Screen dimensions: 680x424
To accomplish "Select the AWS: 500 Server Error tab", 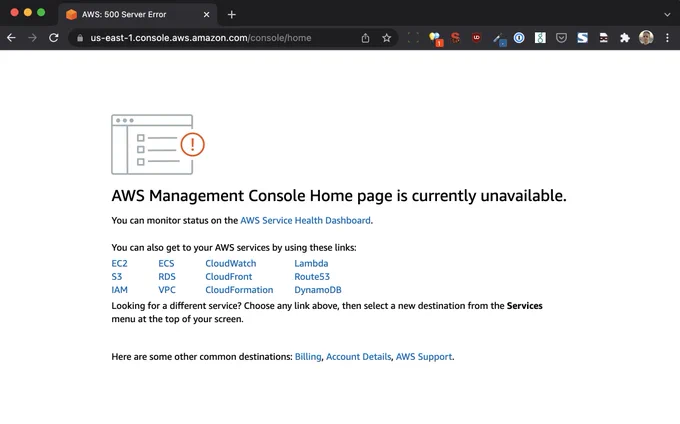I will tap(137, 14).
